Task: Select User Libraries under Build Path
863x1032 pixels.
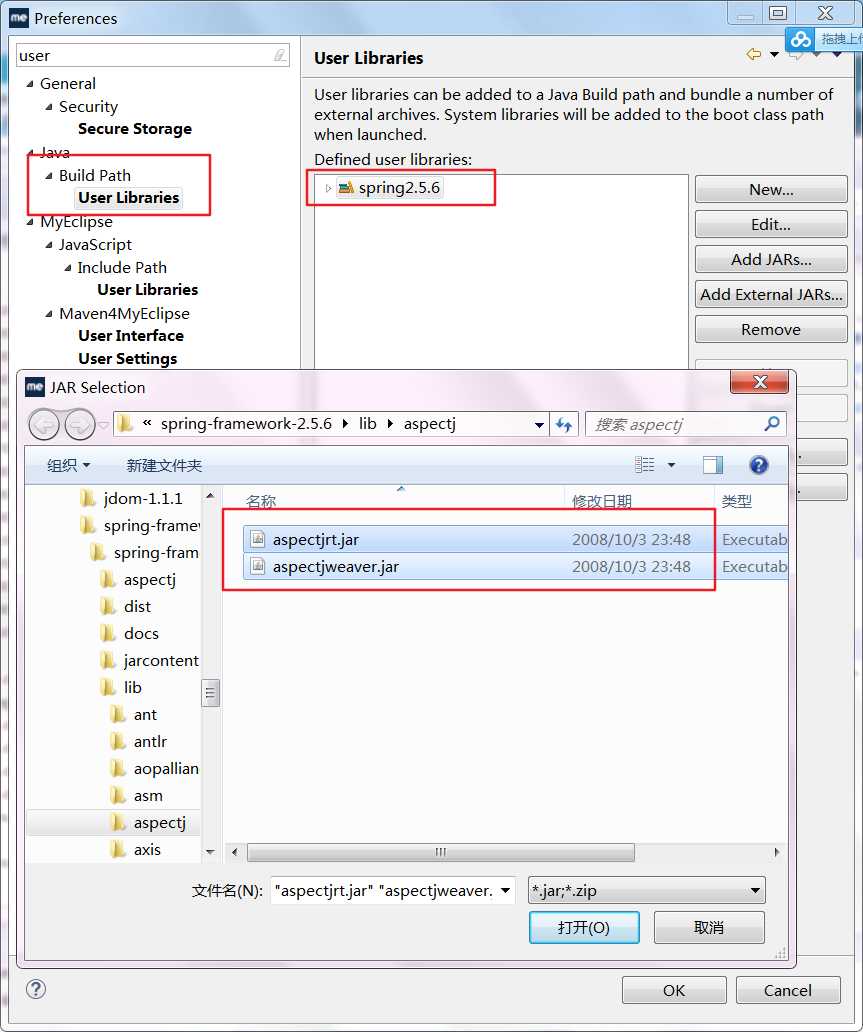Action: (x=128, y=198)
